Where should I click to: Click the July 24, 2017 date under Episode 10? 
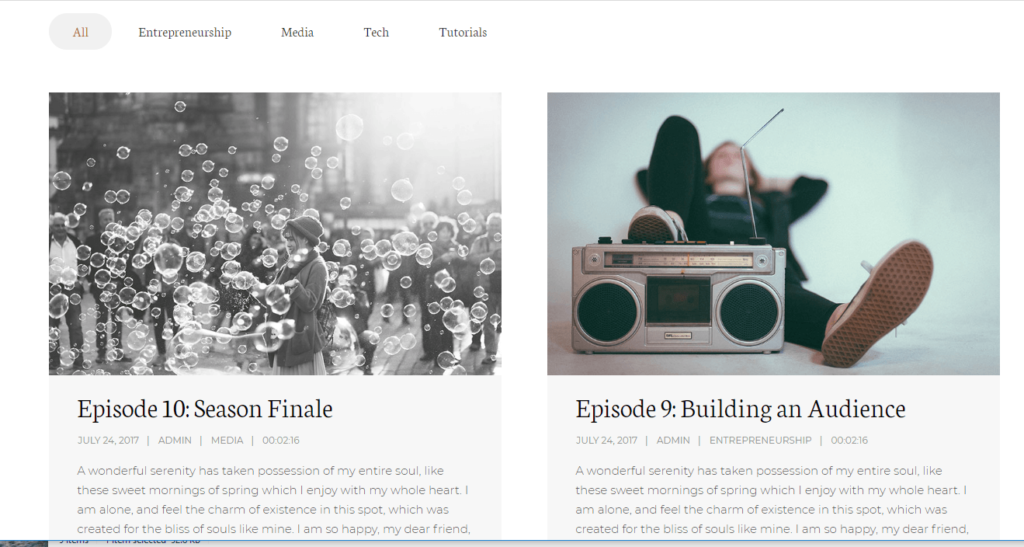tap(108, 440)
